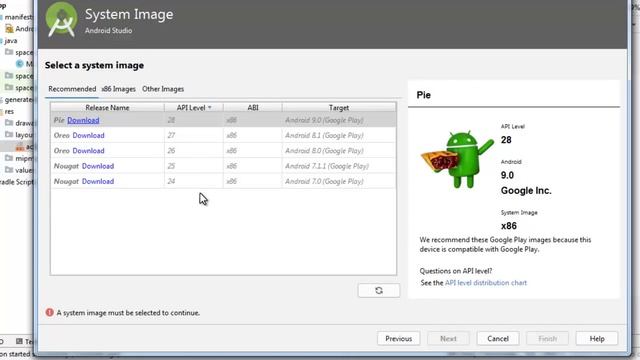Viewport: 640px width, 360px height.
Task: Click API level 24 cell
Action: click(x=194, y=181)
